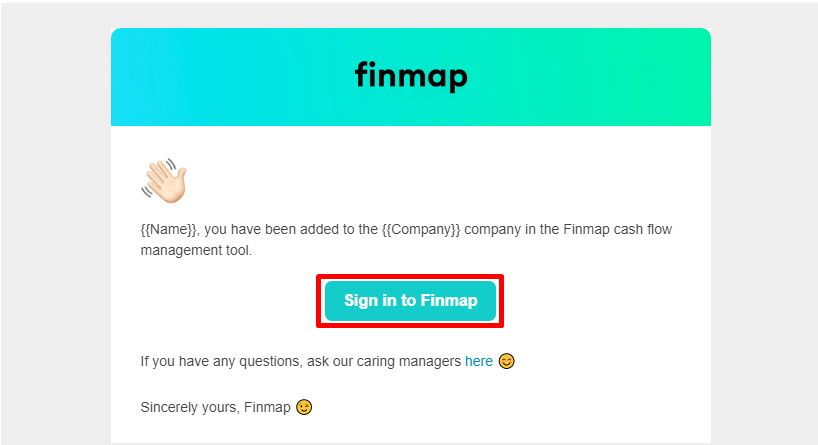Click the 'Sincerely yours, Finmap' text
This screenshot has width=818, height=445.
tap(215, 407)
